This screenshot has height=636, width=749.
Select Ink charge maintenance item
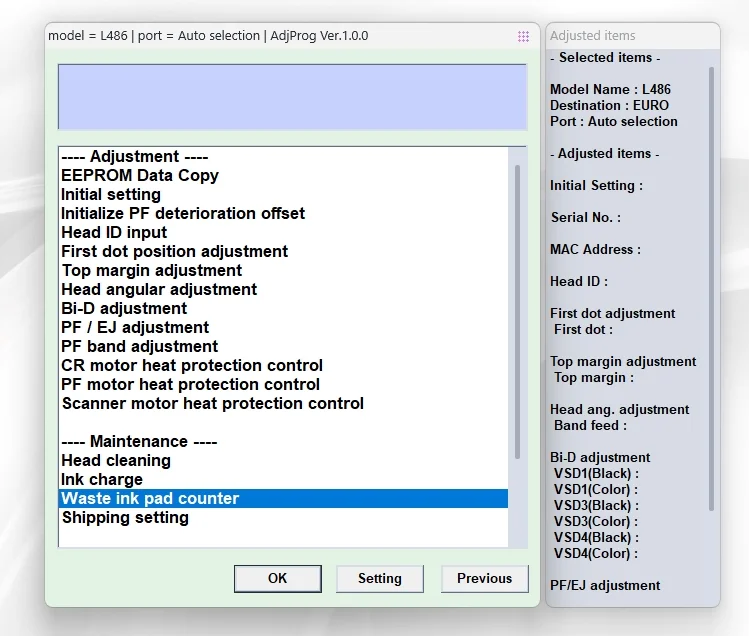283,479
